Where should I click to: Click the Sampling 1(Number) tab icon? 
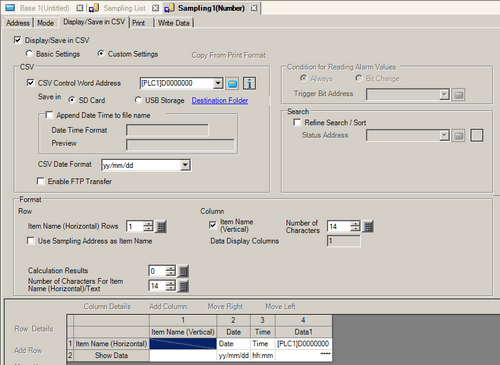click(169, 8)
